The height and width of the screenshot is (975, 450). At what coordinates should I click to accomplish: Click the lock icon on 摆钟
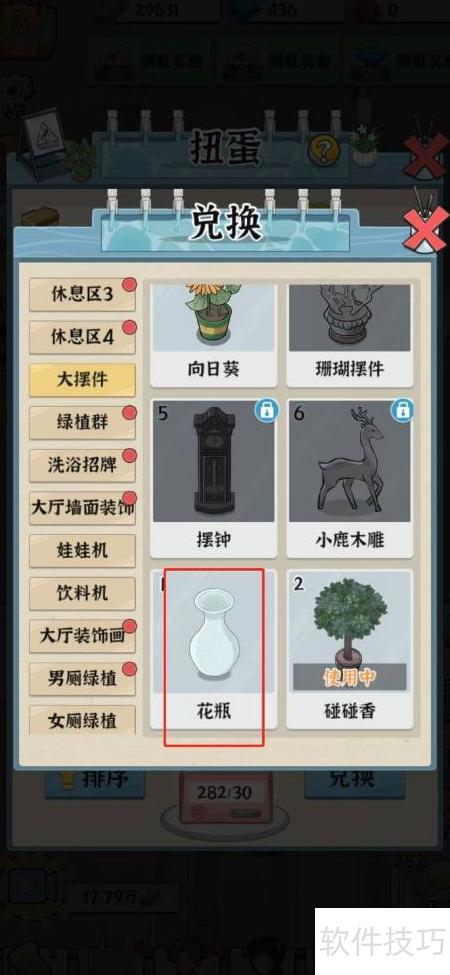266,411
